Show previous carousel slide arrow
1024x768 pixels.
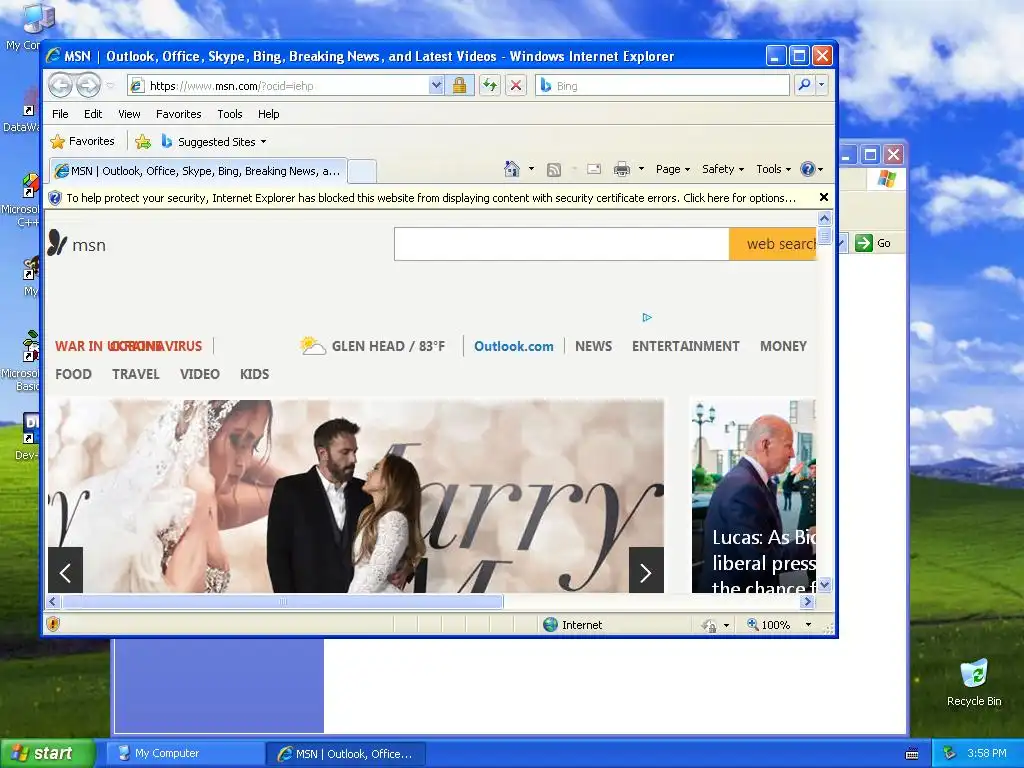pos(65,572)
